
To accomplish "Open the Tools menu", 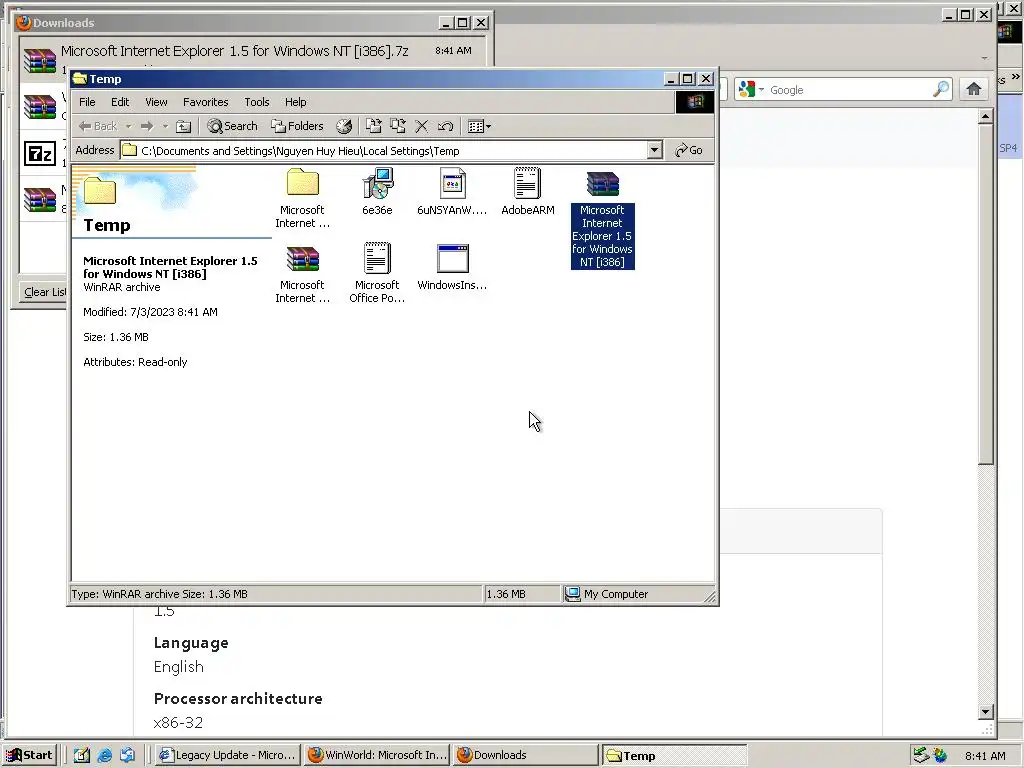I will [257, 102].
